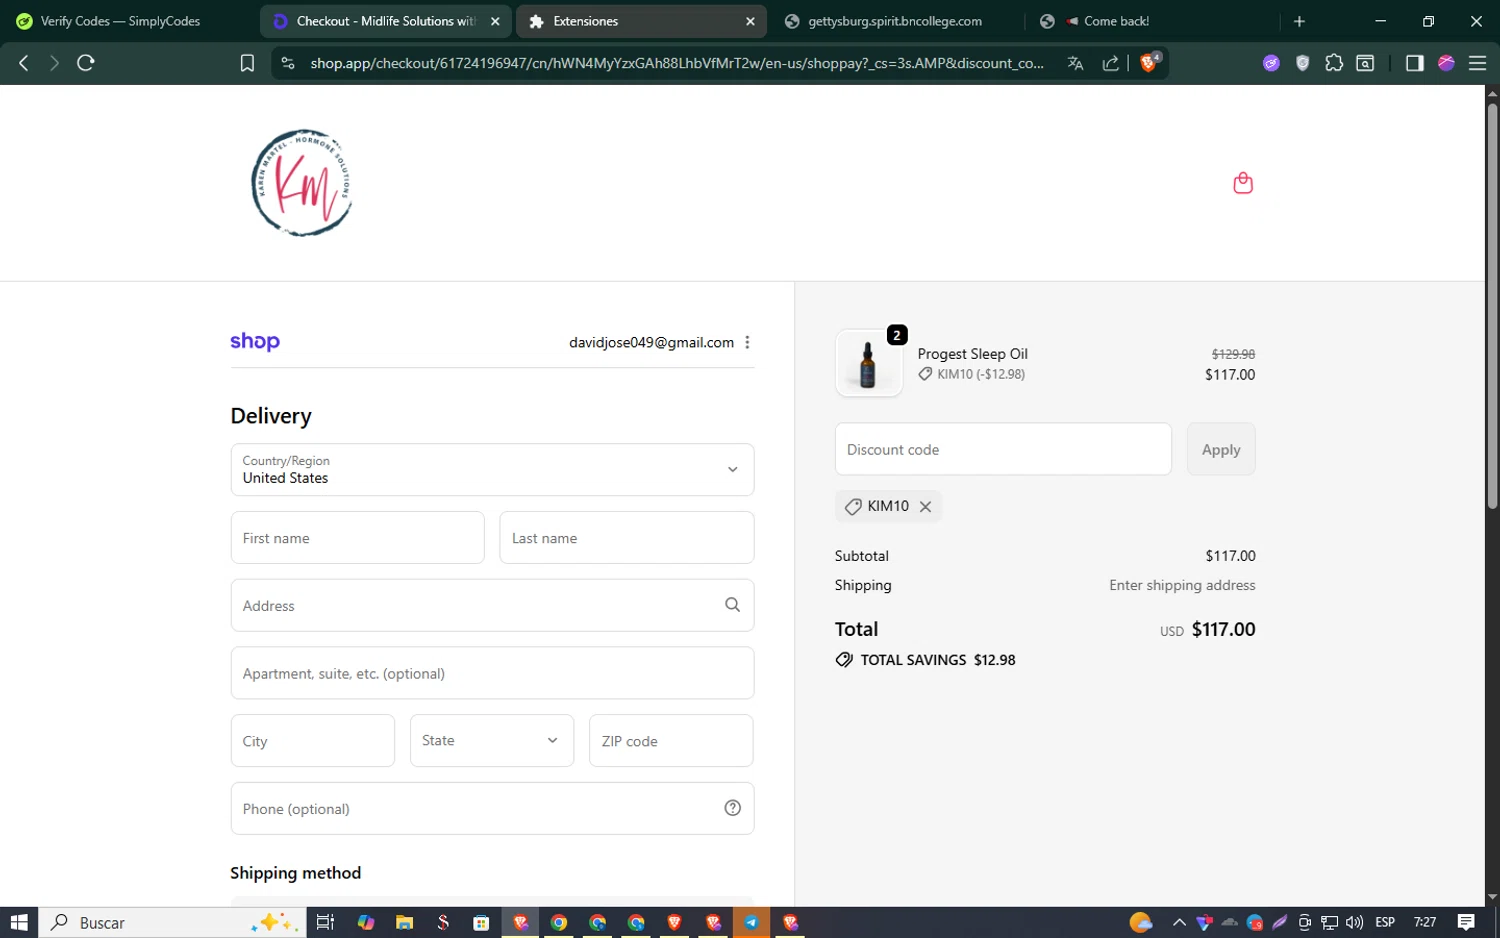Focus the First name field
The width and height of the screenshot is (1500, 938).
pos(357,538)
